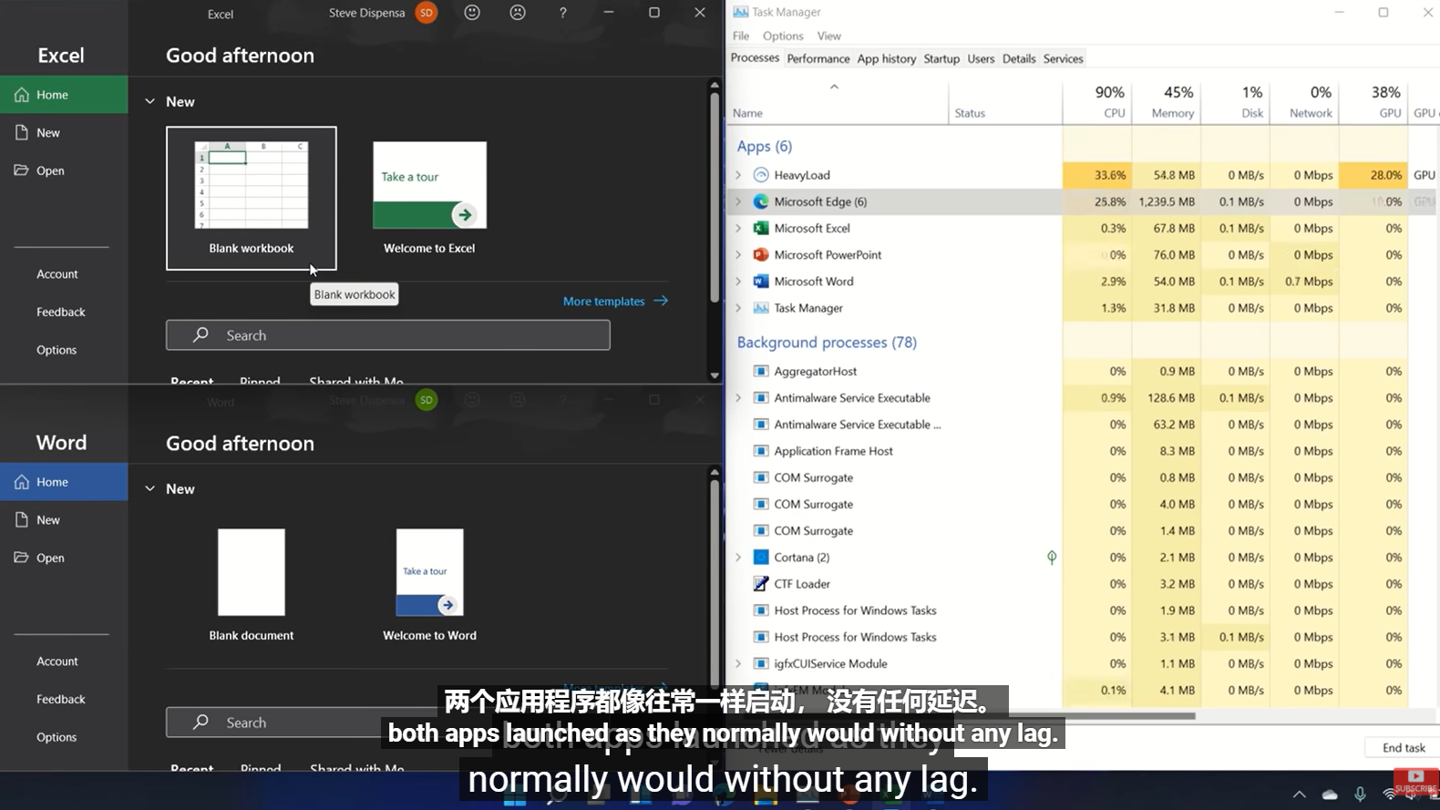The height and width of the screenshot is (810, 1440).
Task: Click the End task button
Action: coord(1402,747)
